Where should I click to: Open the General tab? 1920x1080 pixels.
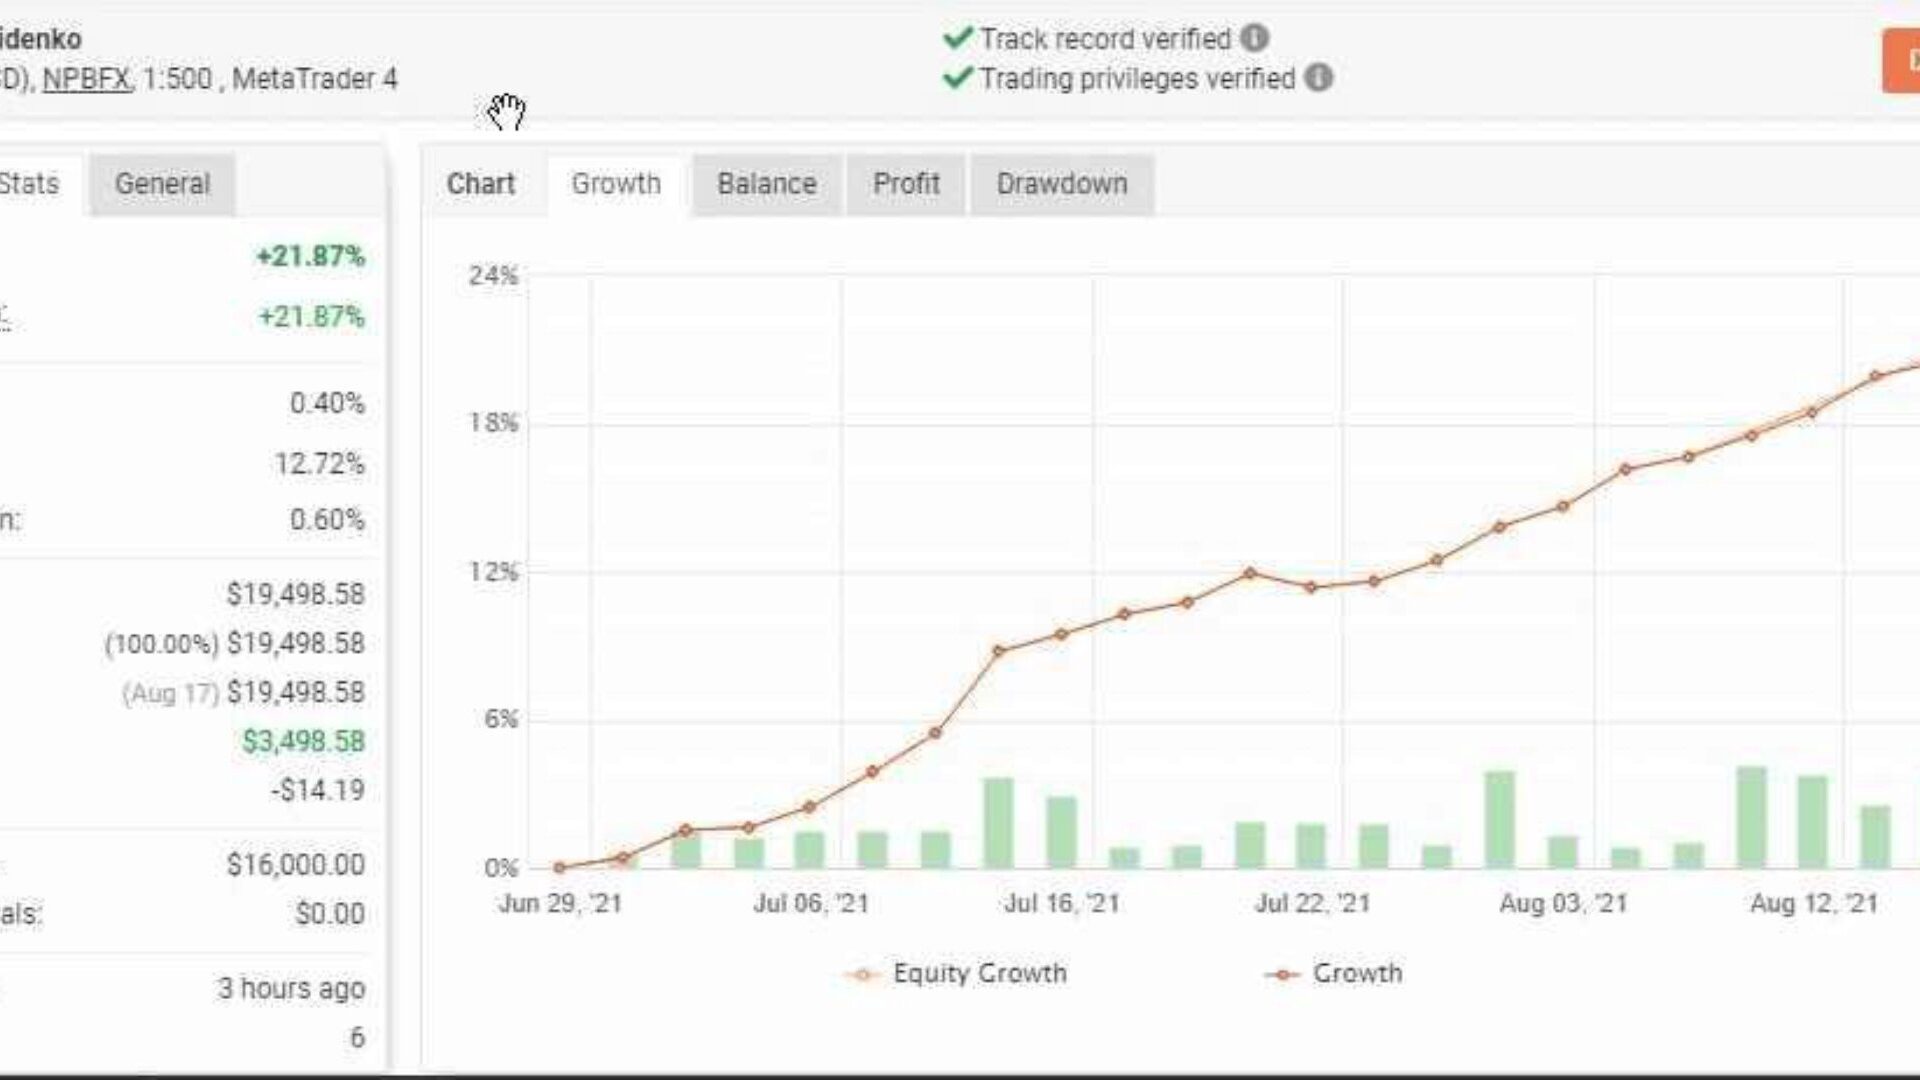click(162, 184)
